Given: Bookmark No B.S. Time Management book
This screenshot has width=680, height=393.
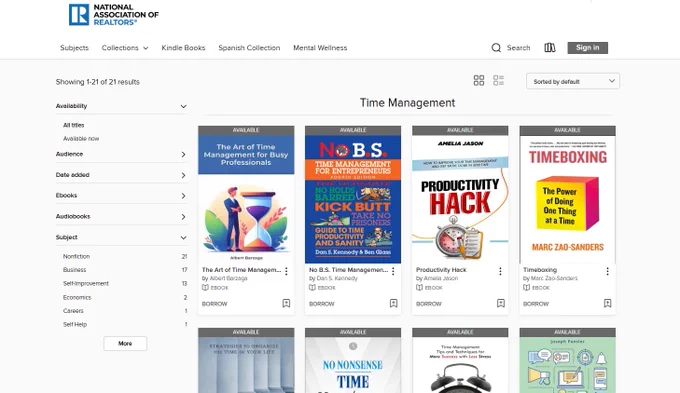Looking at the screenshot, I should pyautogui.click(x=393, y=303).
